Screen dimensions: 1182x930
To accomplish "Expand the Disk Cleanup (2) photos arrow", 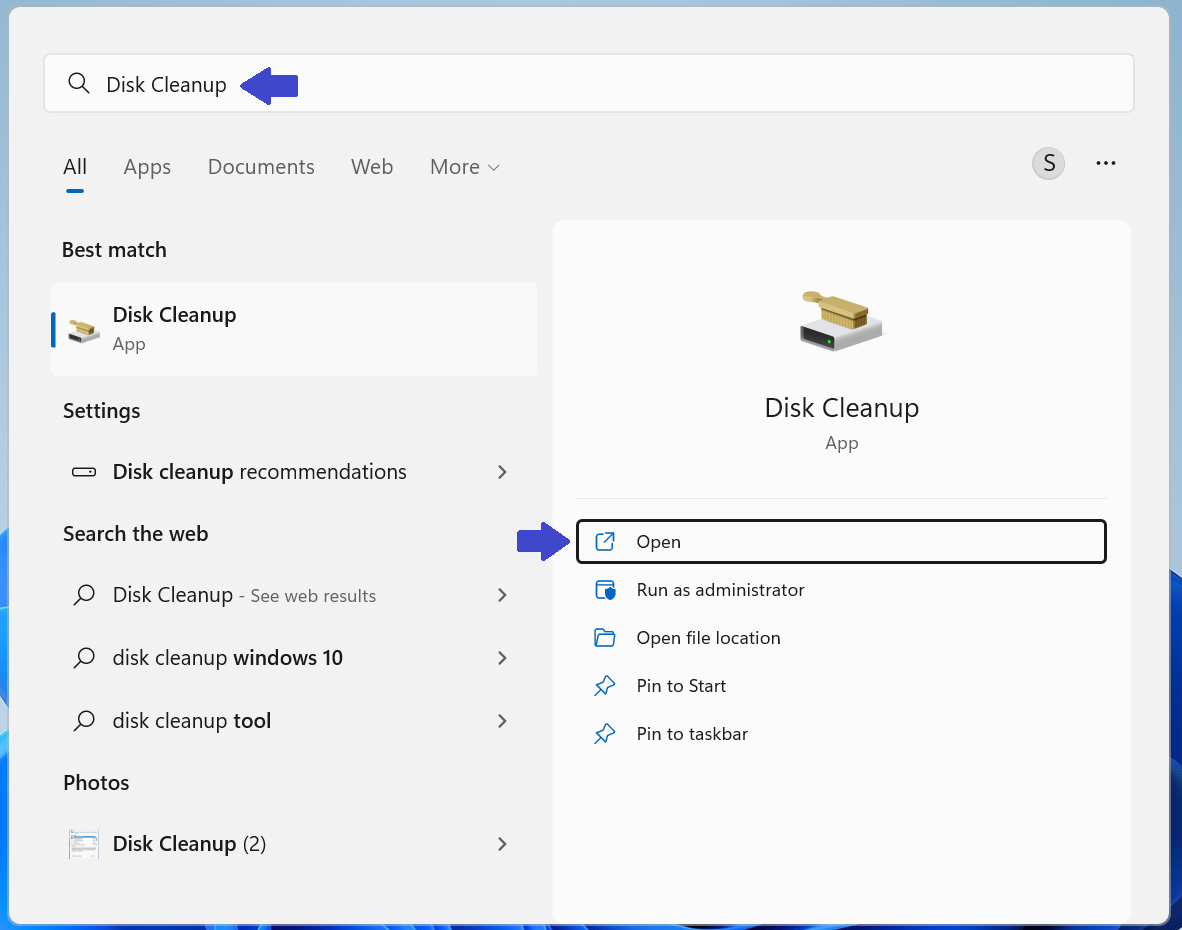I will click(x=502, y=844).
